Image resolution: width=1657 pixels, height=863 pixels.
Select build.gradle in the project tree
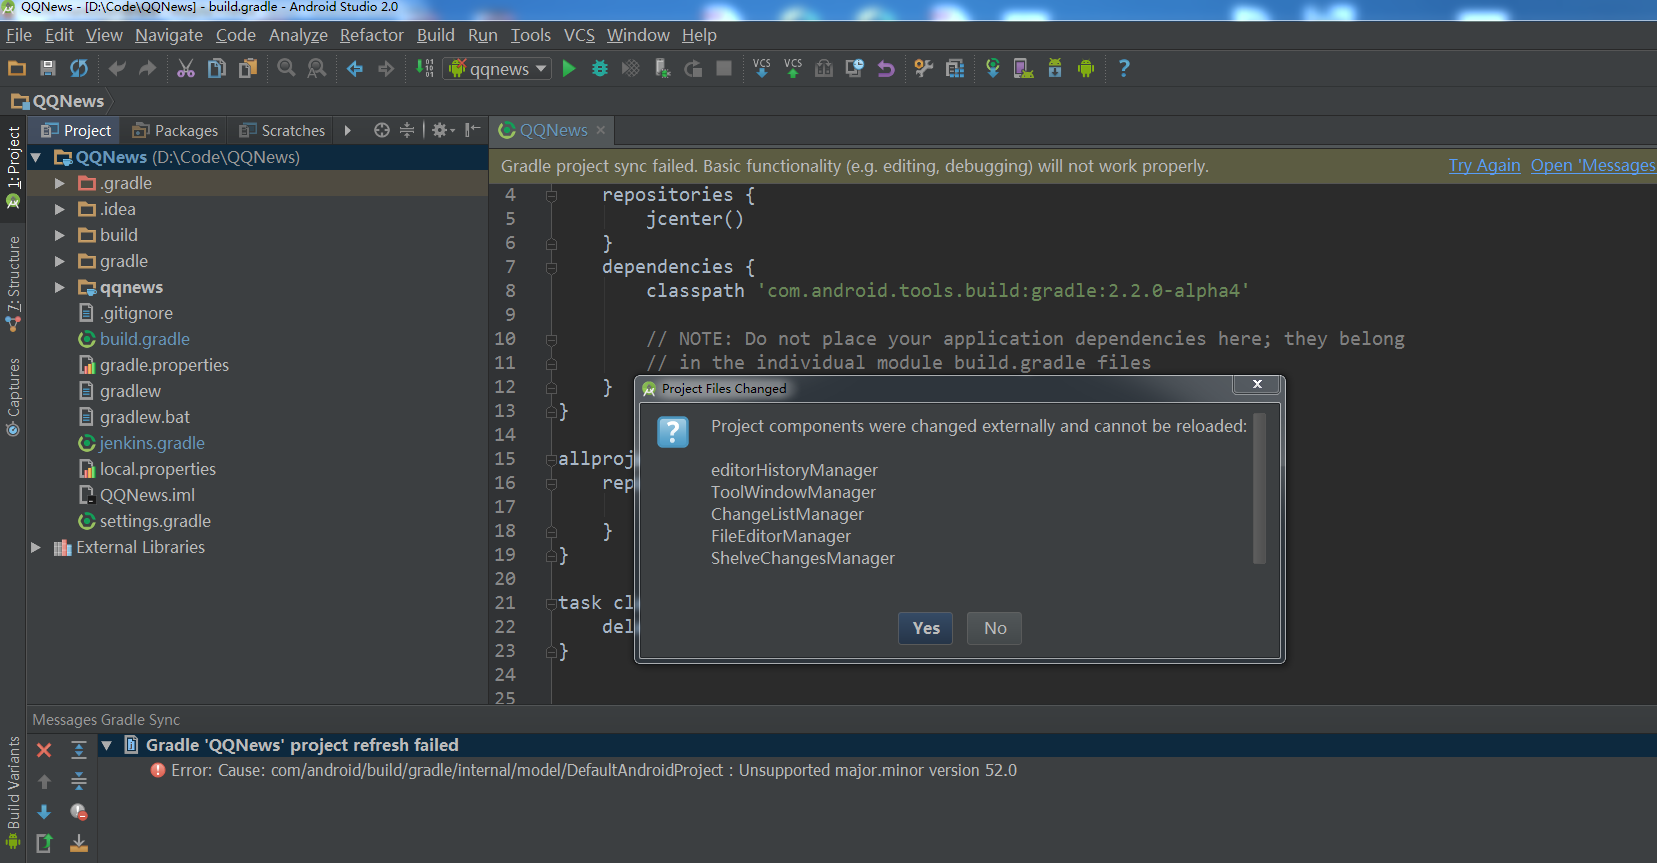[x=144, y=339]
